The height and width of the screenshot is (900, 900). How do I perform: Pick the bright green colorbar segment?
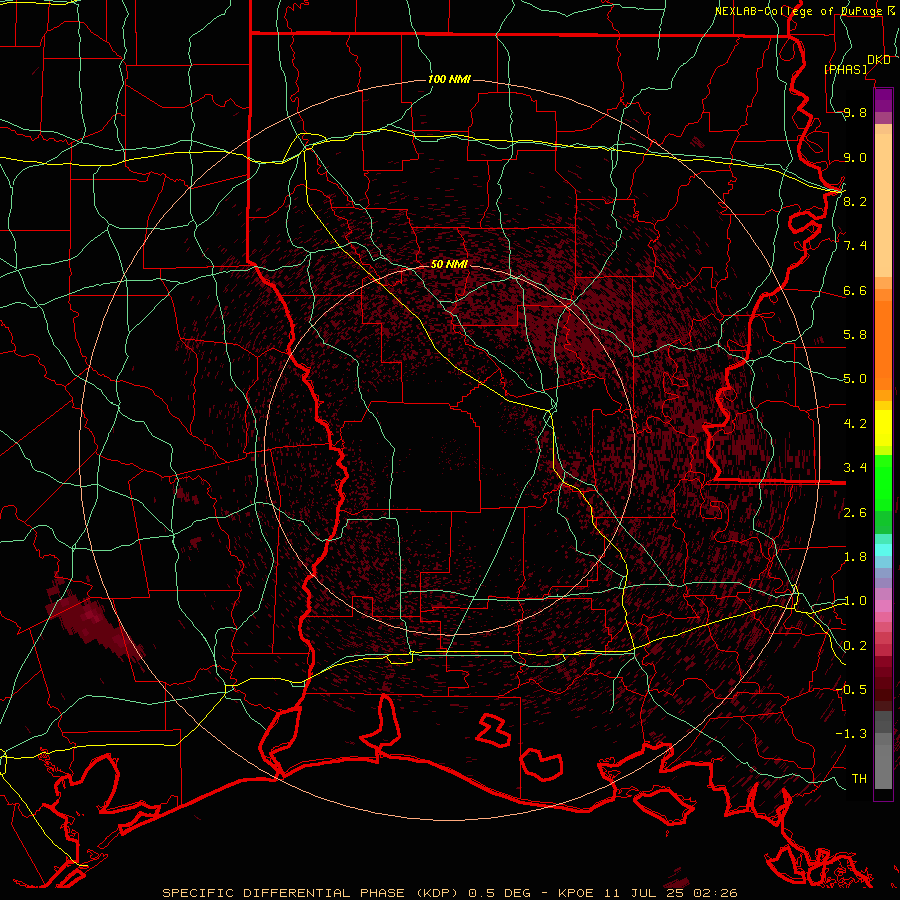tap(883, 483)
